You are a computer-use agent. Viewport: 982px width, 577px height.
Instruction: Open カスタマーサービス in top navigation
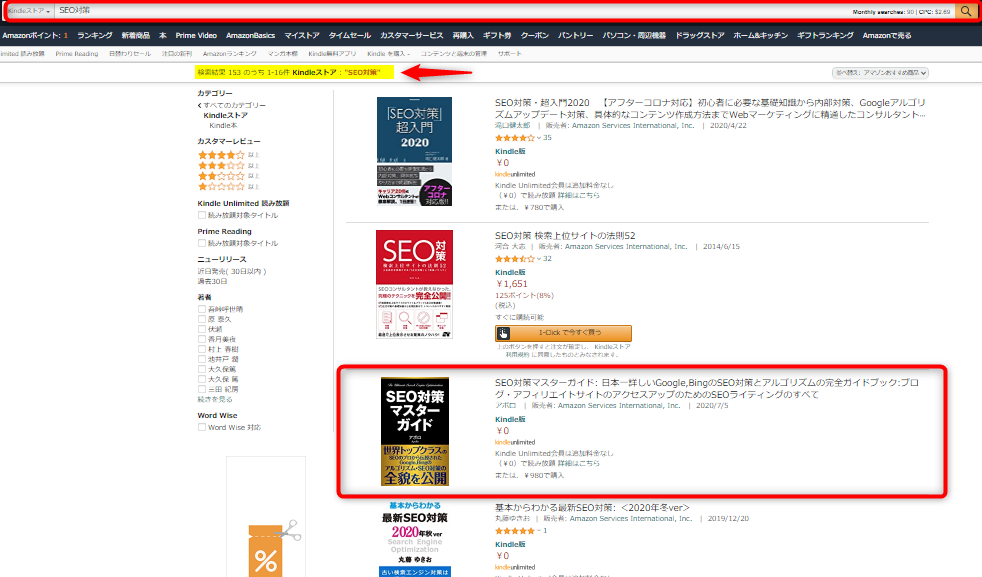point(411,36)
